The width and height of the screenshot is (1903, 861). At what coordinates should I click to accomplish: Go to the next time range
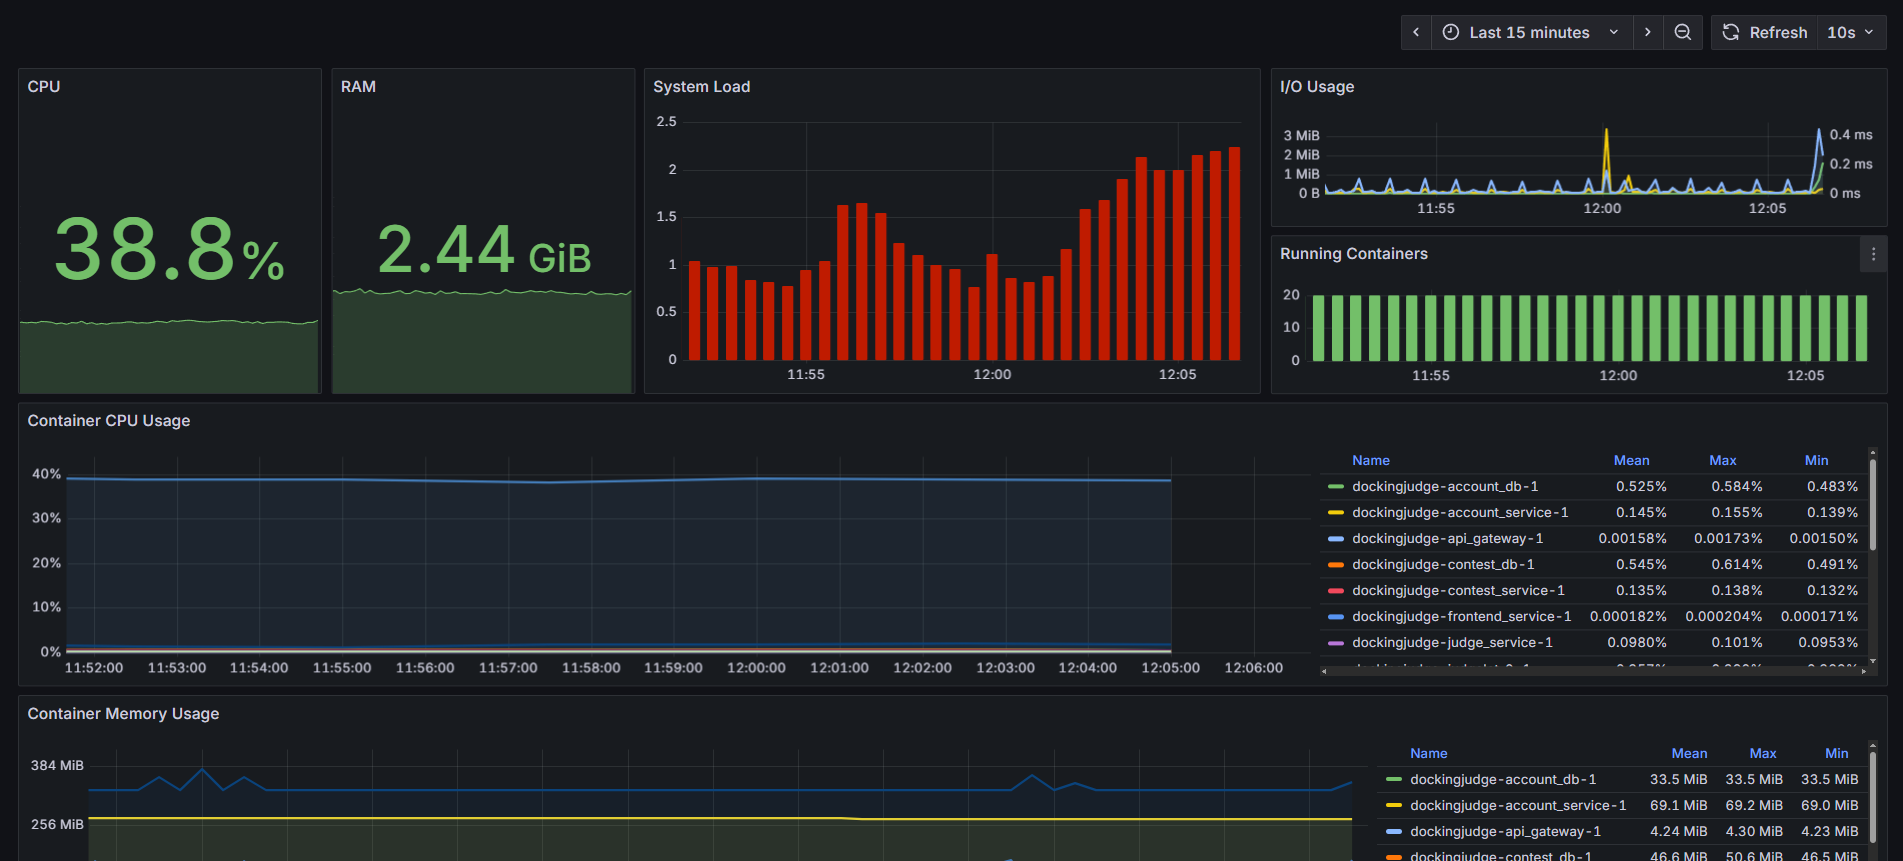click(x=1648, y=32)
